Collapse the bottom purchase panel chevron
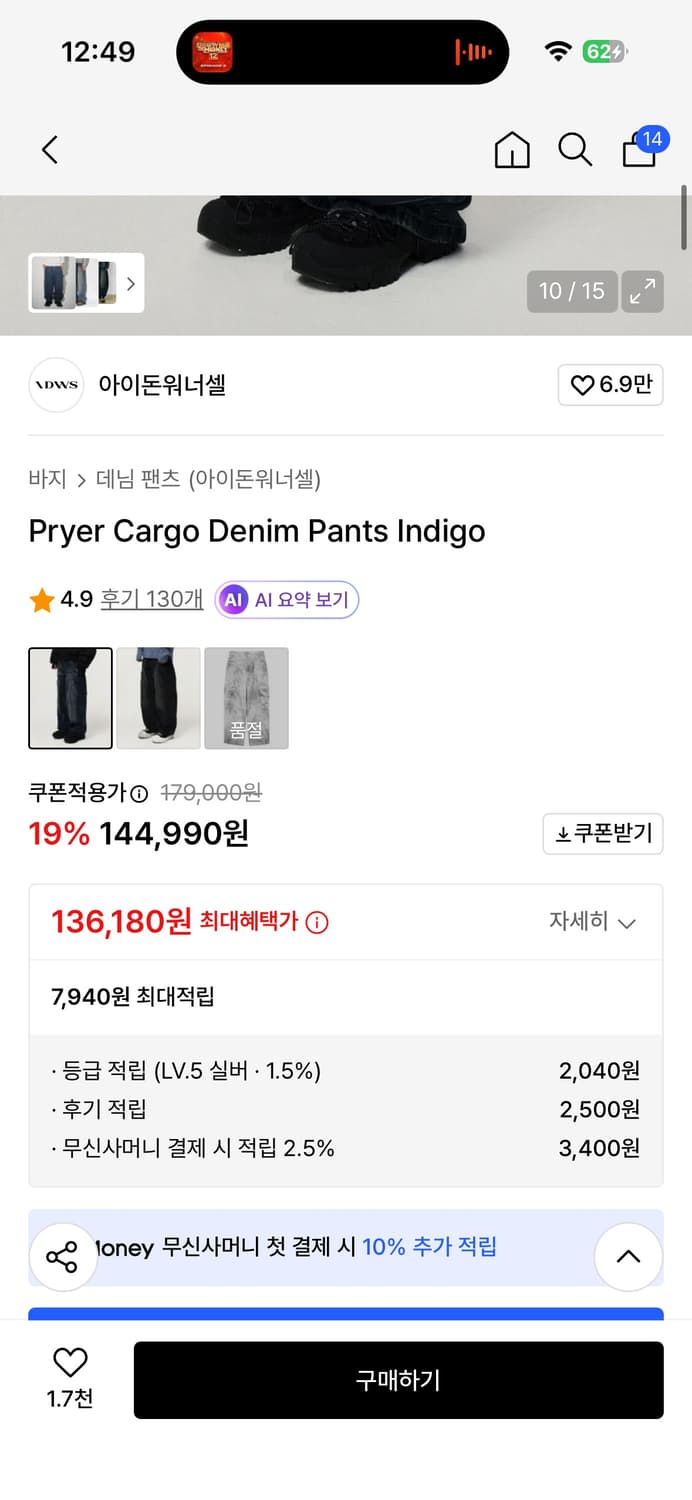 coord(628,1257)
